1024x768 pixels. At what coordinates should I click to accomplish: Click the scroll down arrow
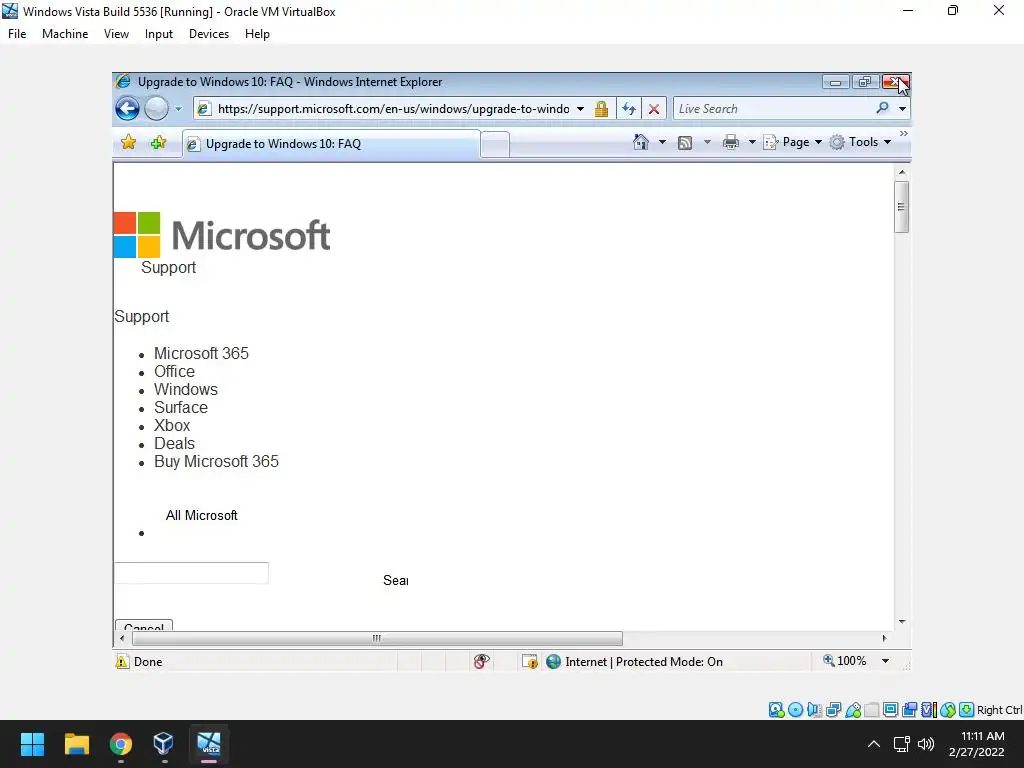(902, 622)
